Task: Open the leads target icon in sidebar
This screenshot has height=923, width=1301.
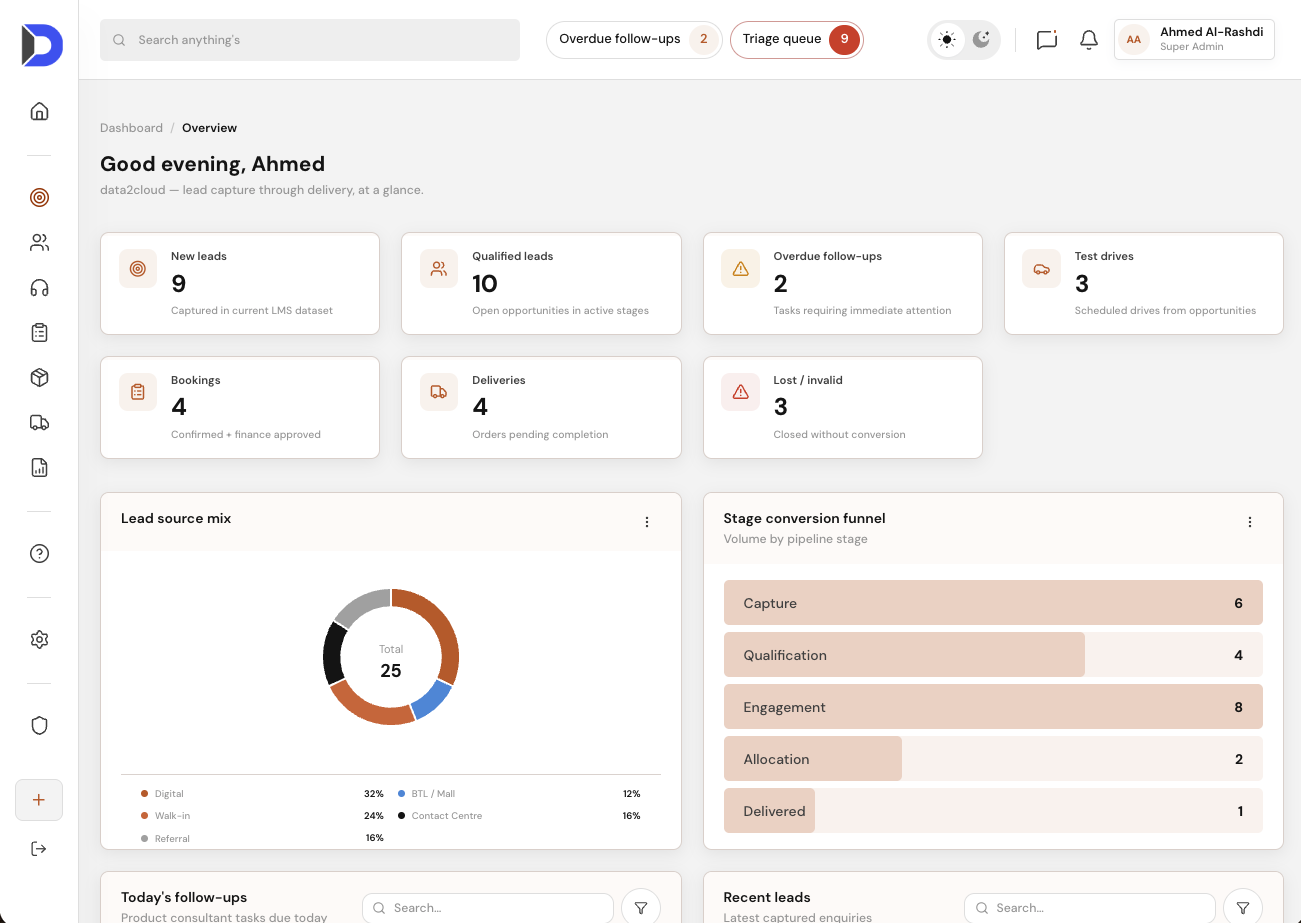Action: coord(39,197)
